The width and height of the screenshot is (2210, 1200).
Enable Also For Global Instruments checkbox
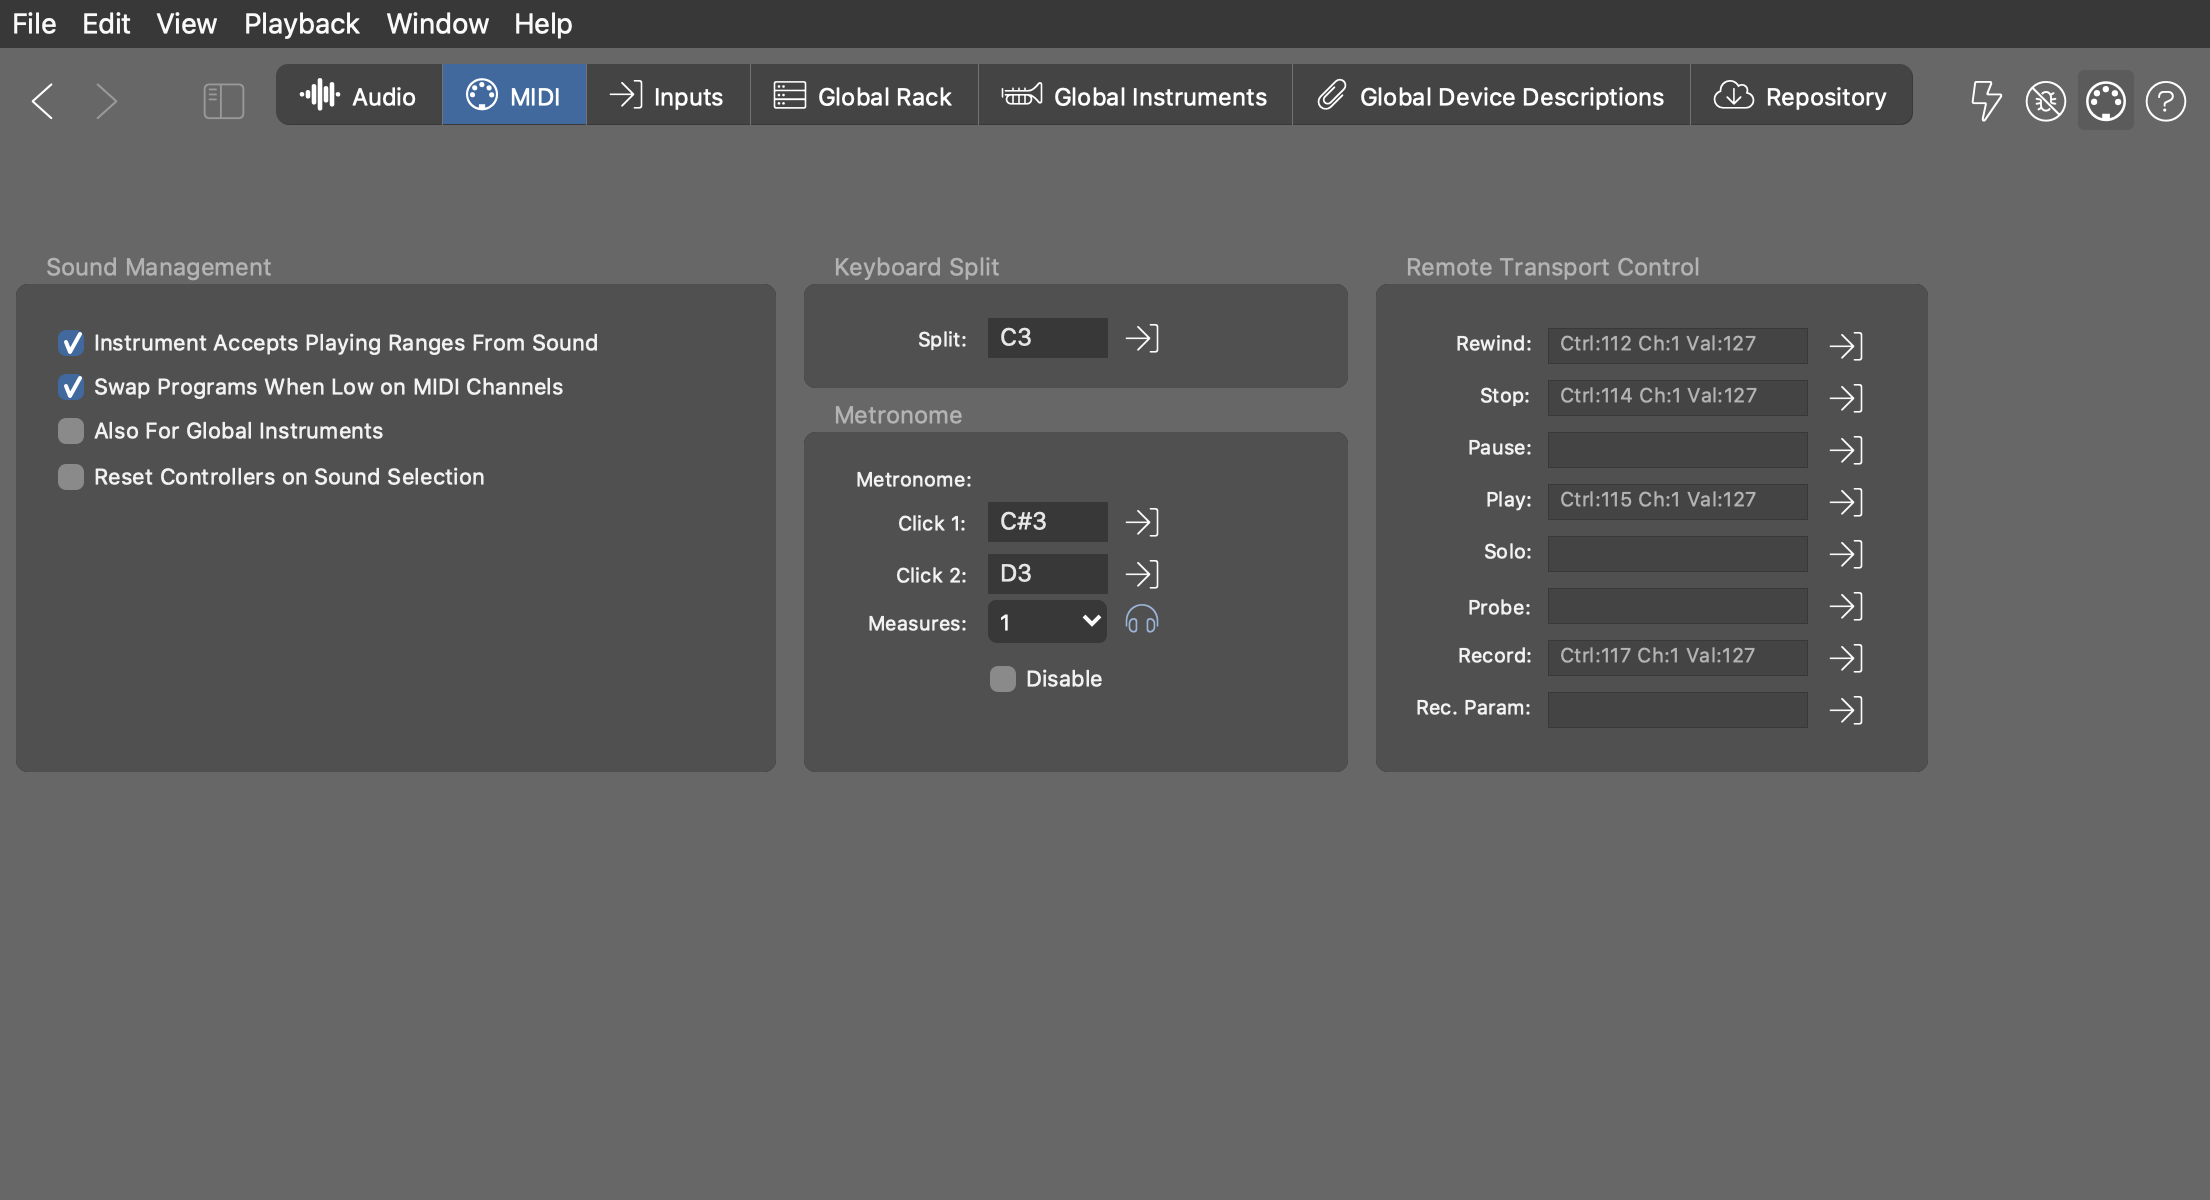[x=71, y=431]
